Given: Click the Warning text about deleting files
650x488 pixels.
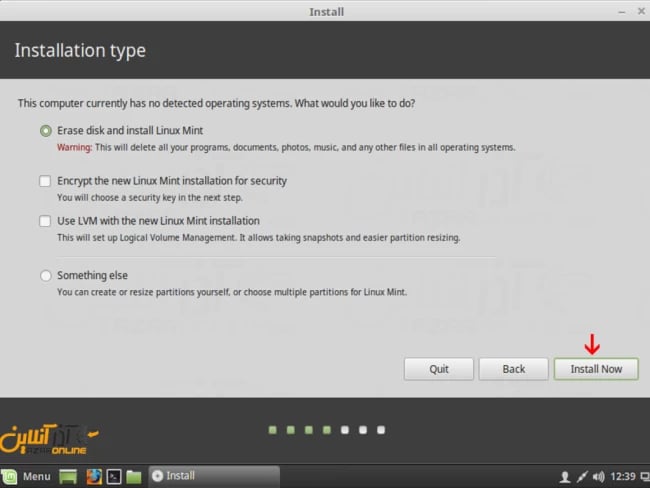Looking at the screenshot, I should pos(286,148).
